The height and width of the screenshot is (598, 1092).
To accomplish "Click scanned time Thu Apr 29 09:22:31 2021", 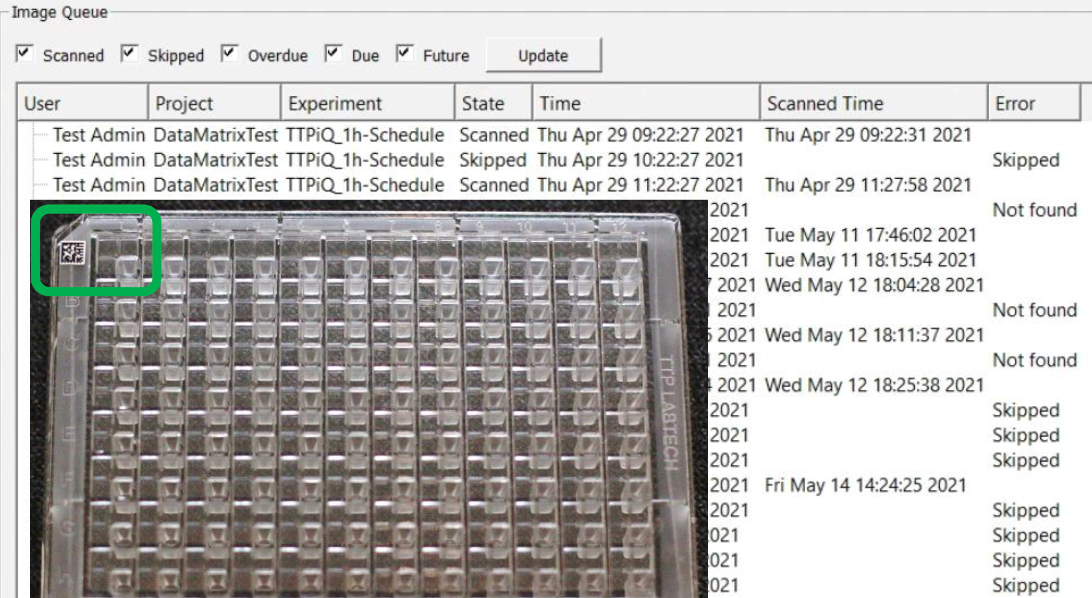I will pyautogui.click(x=868, y=134).
